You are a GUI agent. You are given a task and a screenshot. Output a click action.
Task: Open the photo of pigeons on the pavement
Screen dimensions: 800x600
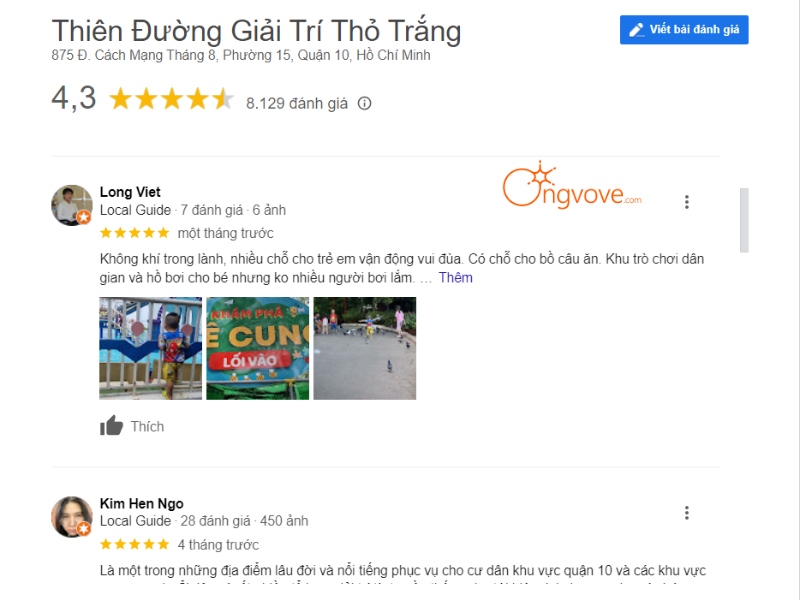(365, 348)
